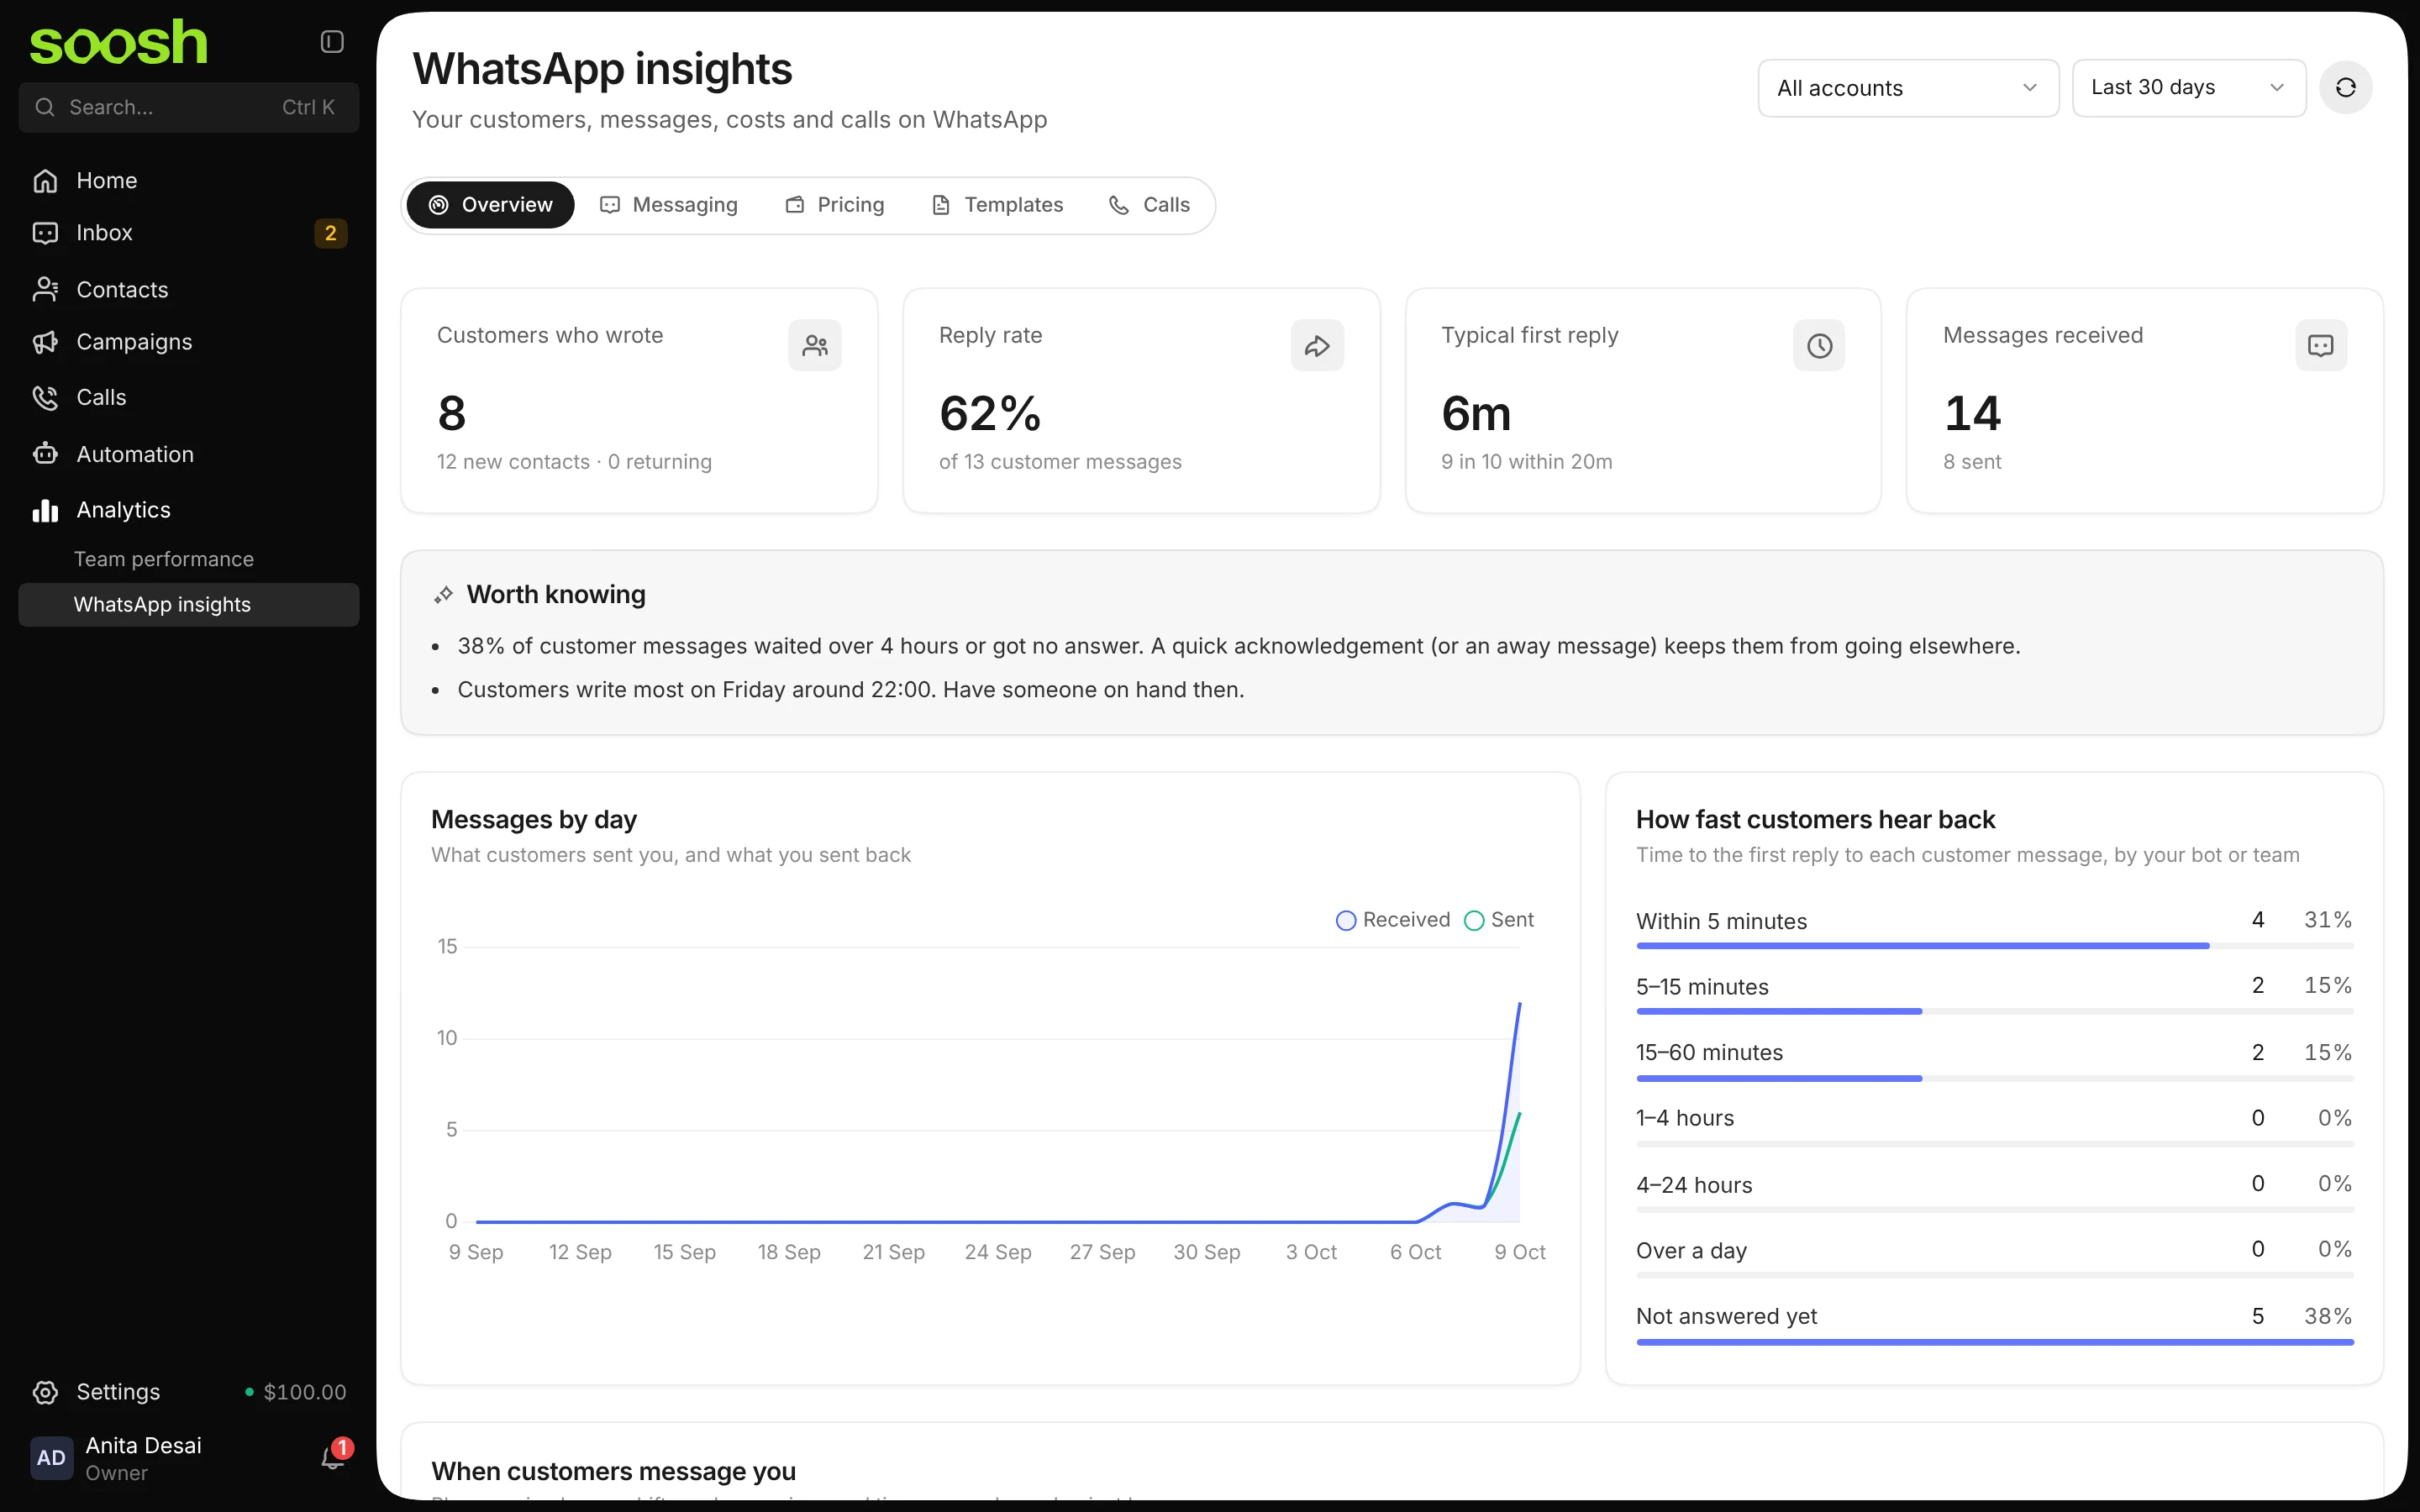Click the Anita Desai profile name
The image size is (2420, 1512).
tap(143, 1445)
